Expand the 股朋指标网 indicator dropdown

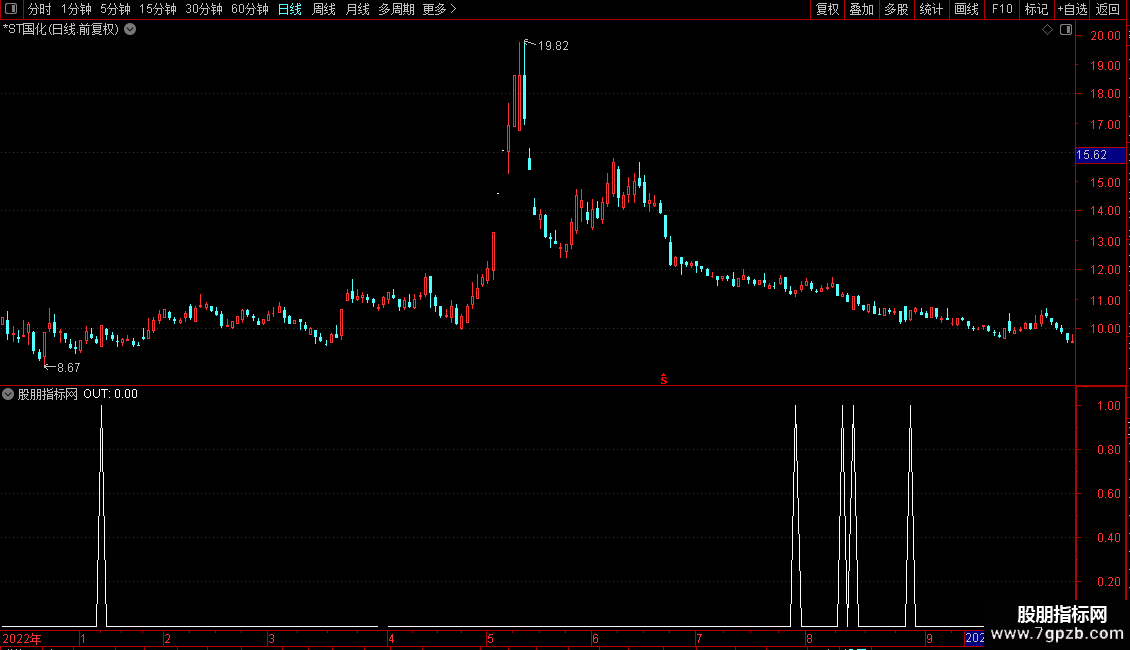8,394
